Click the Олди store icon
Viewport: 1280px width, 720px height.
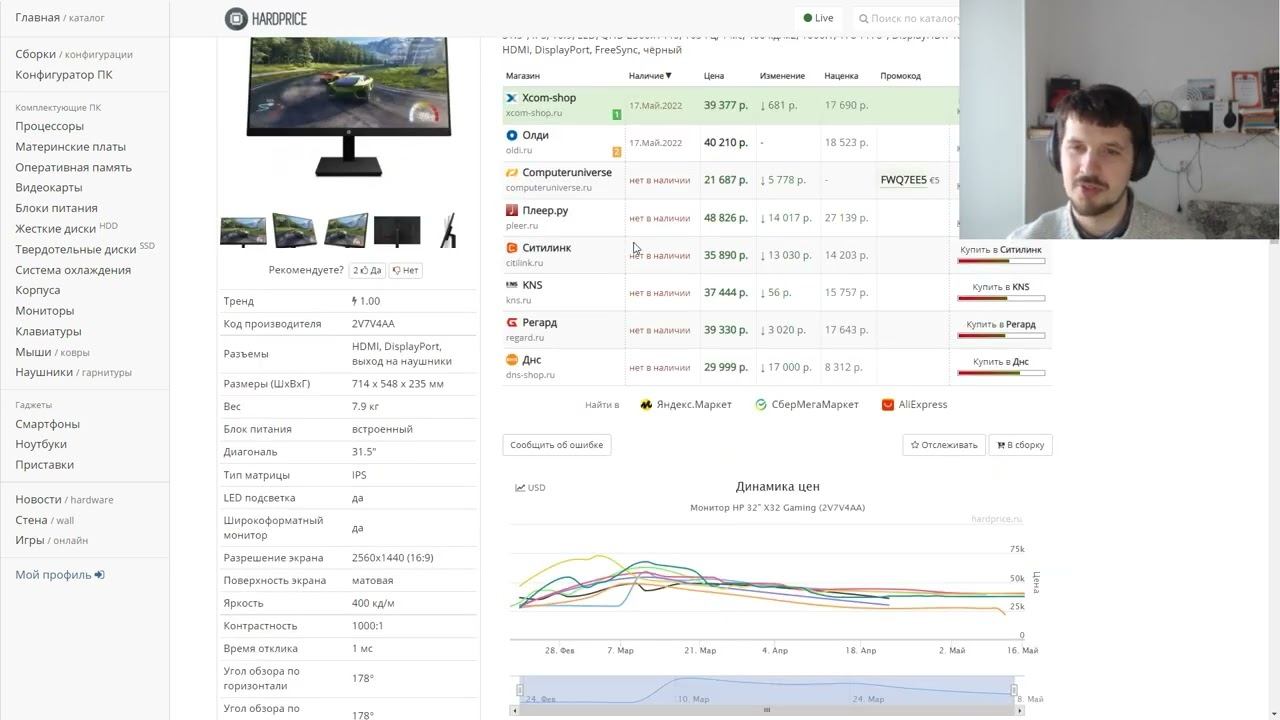[512, 135]
